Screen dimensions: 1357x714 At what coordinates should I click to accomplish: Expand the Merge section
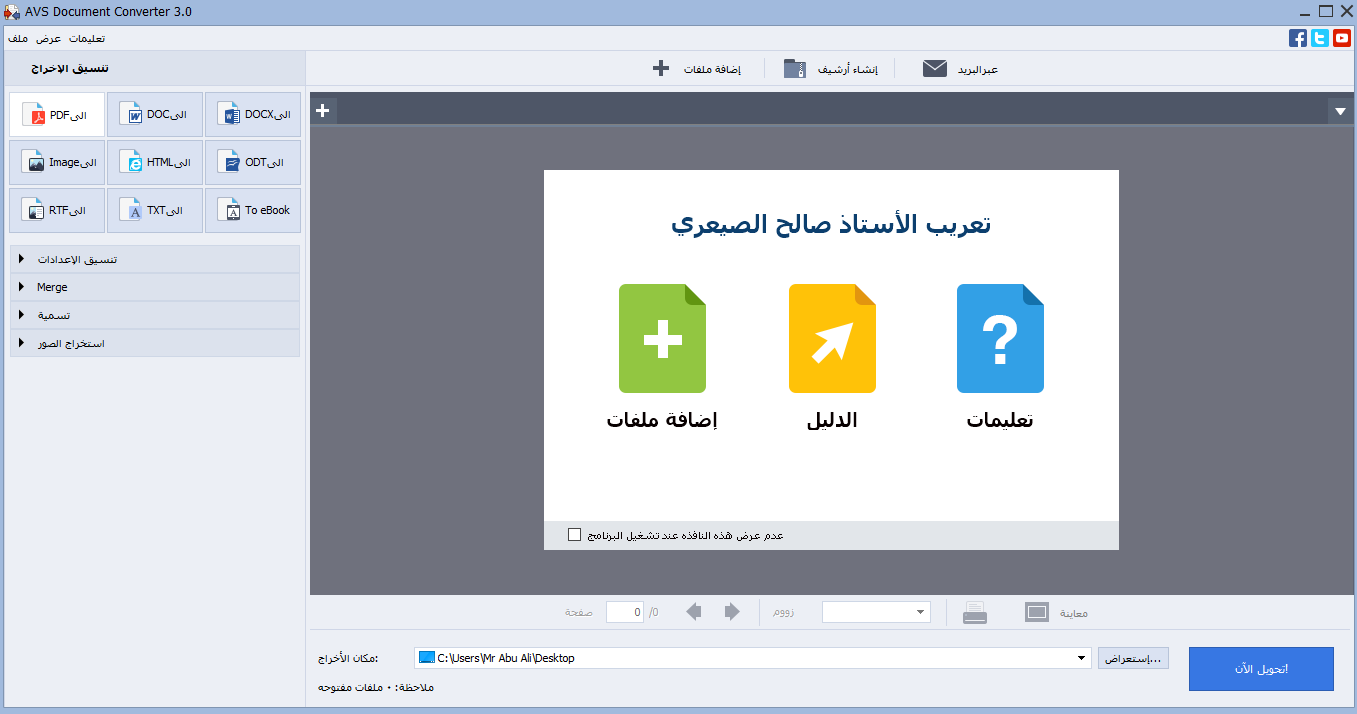tap(155, 287)
